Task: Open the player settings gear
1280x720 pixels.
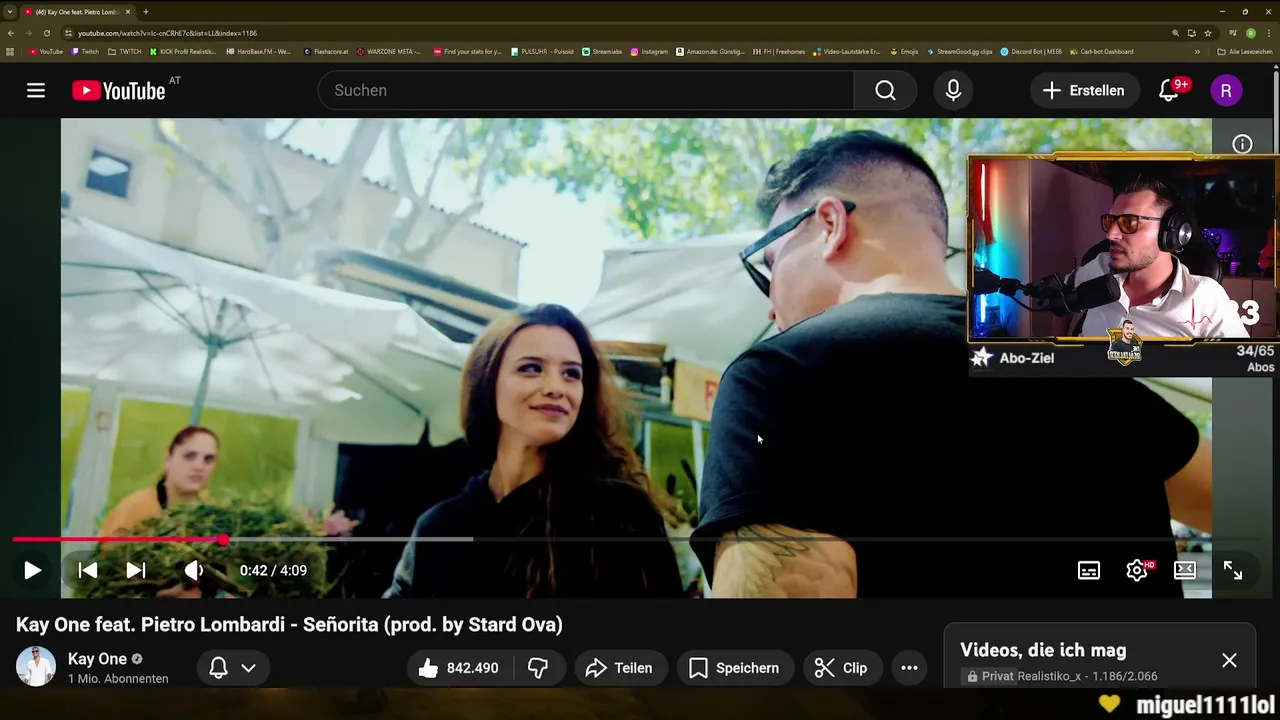Action: pos(1137,570)
